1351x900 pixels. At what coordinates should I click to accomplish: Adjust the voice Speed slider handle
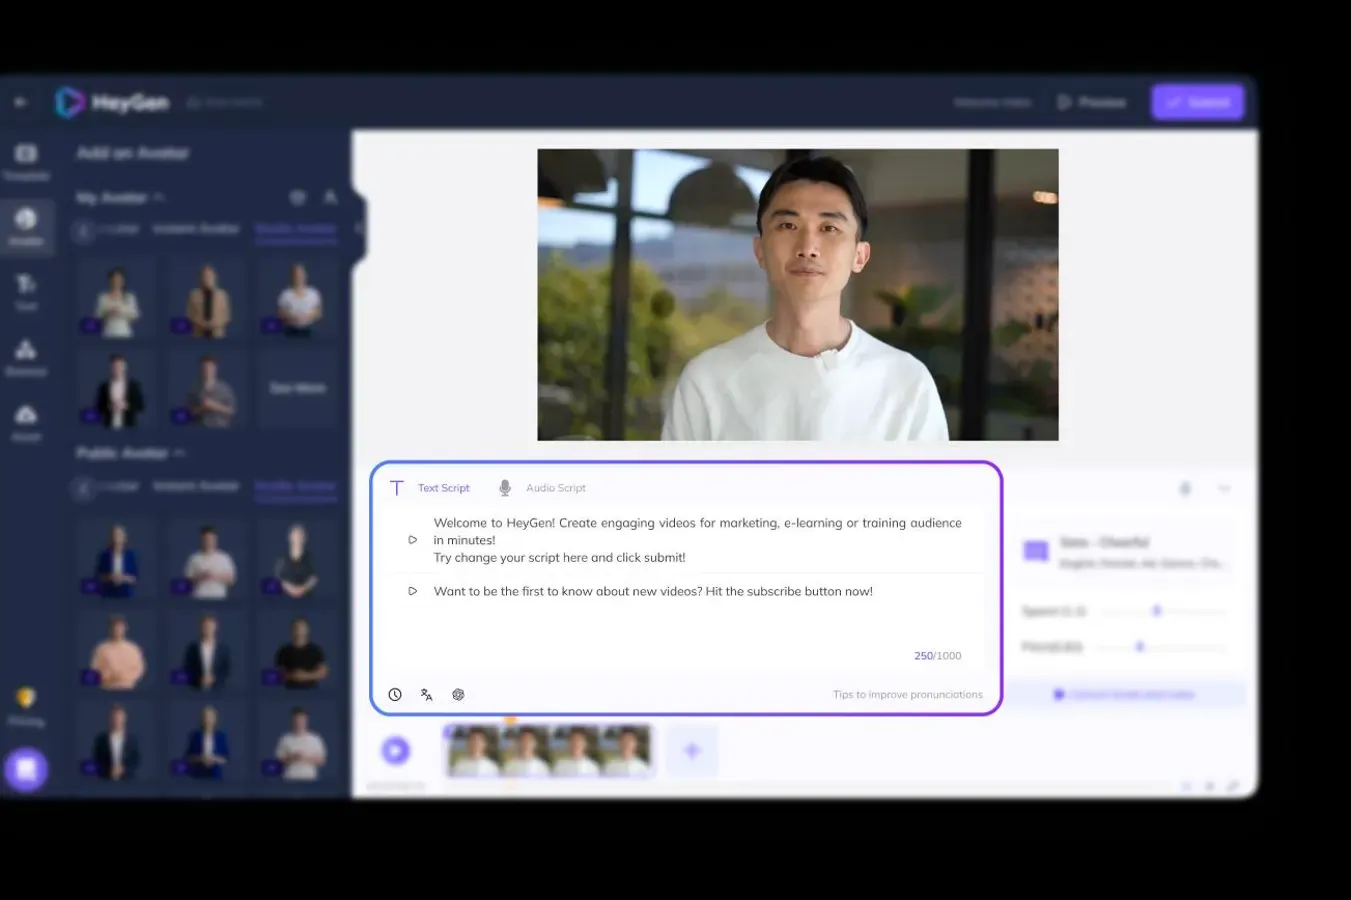[1156, 611]
